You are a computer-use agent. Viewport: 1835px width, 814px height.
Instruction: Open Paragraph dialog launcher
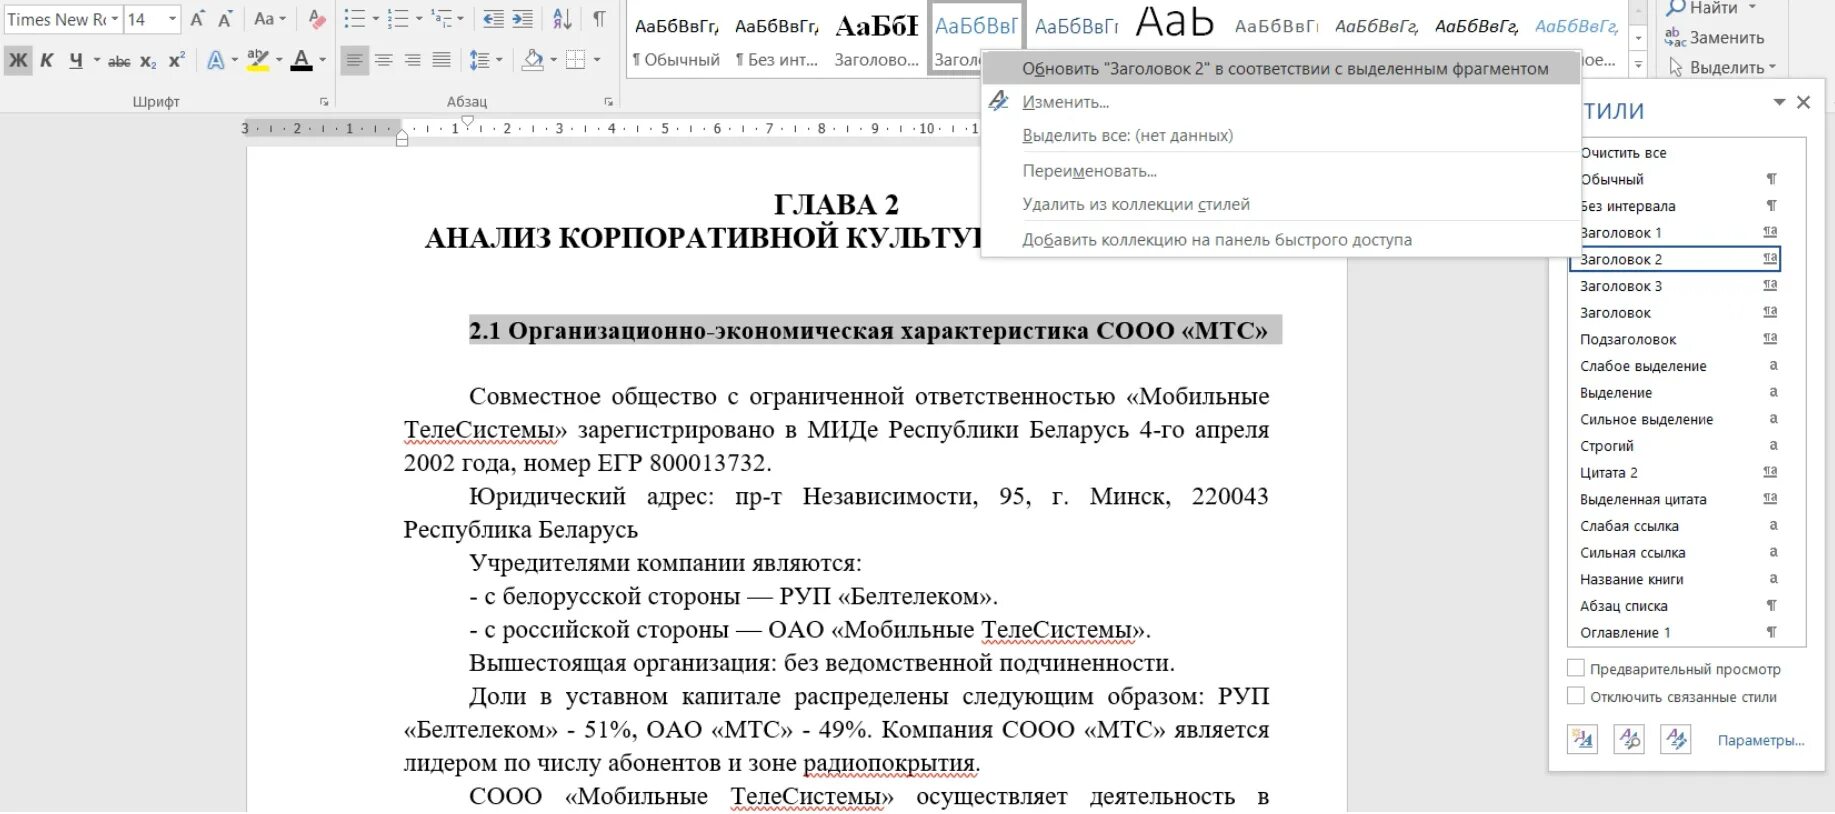(609, 102)
